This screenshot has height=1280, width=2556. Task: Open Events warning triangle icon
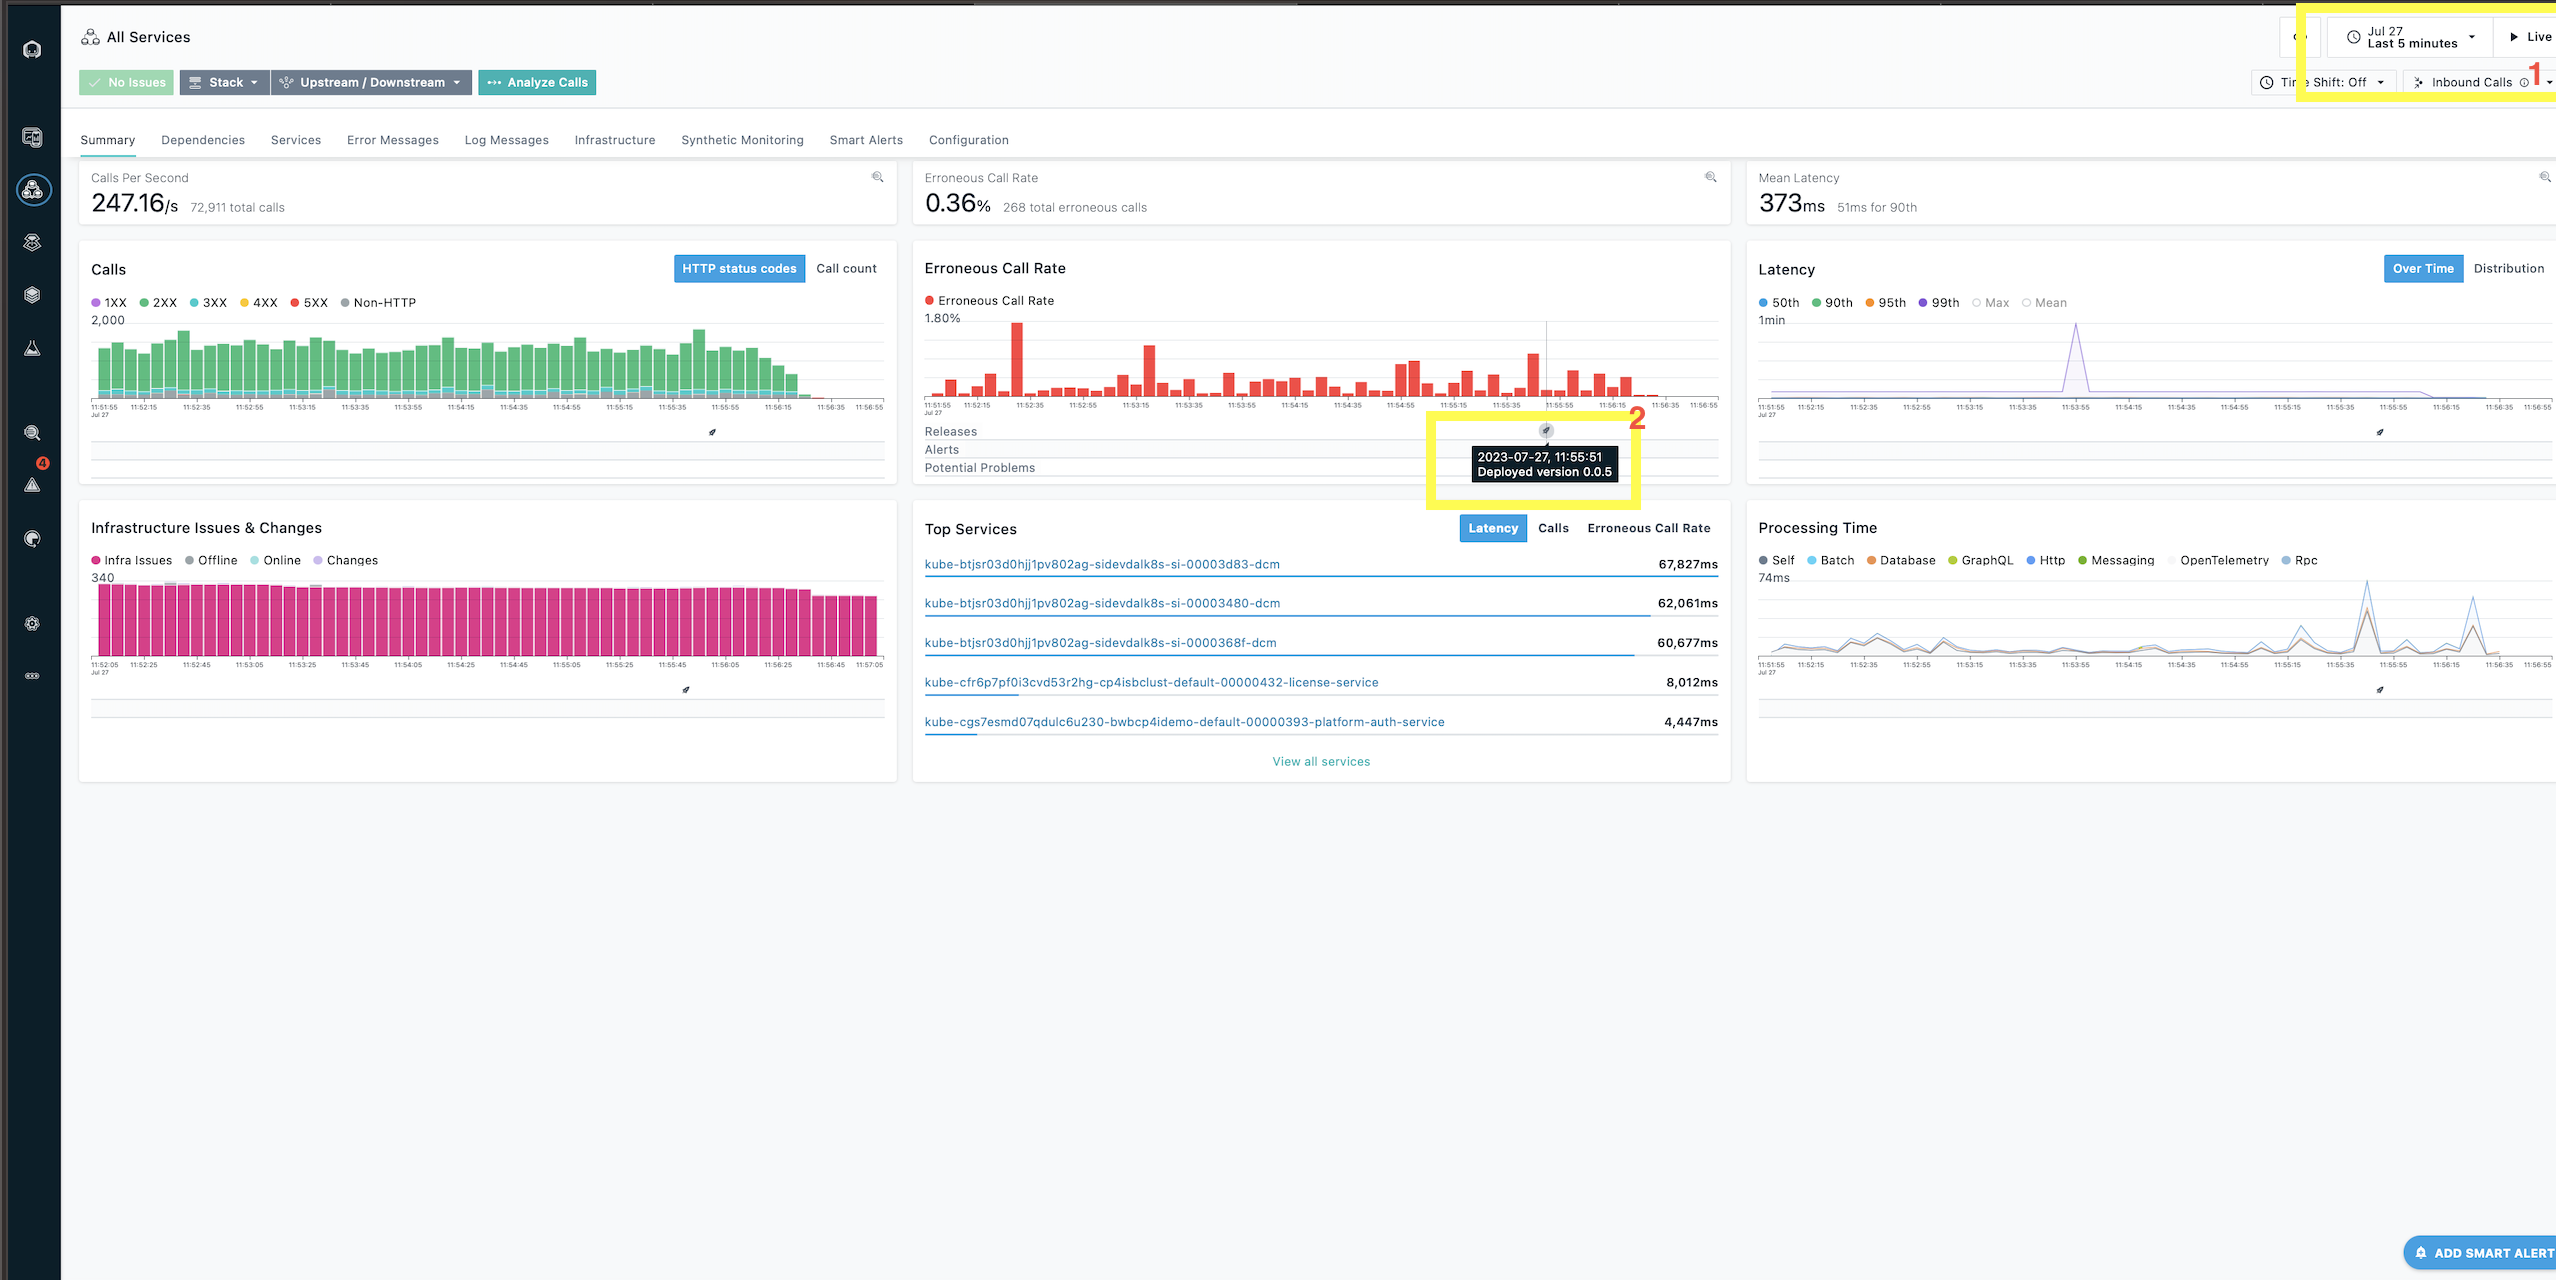tap(32, 485)
